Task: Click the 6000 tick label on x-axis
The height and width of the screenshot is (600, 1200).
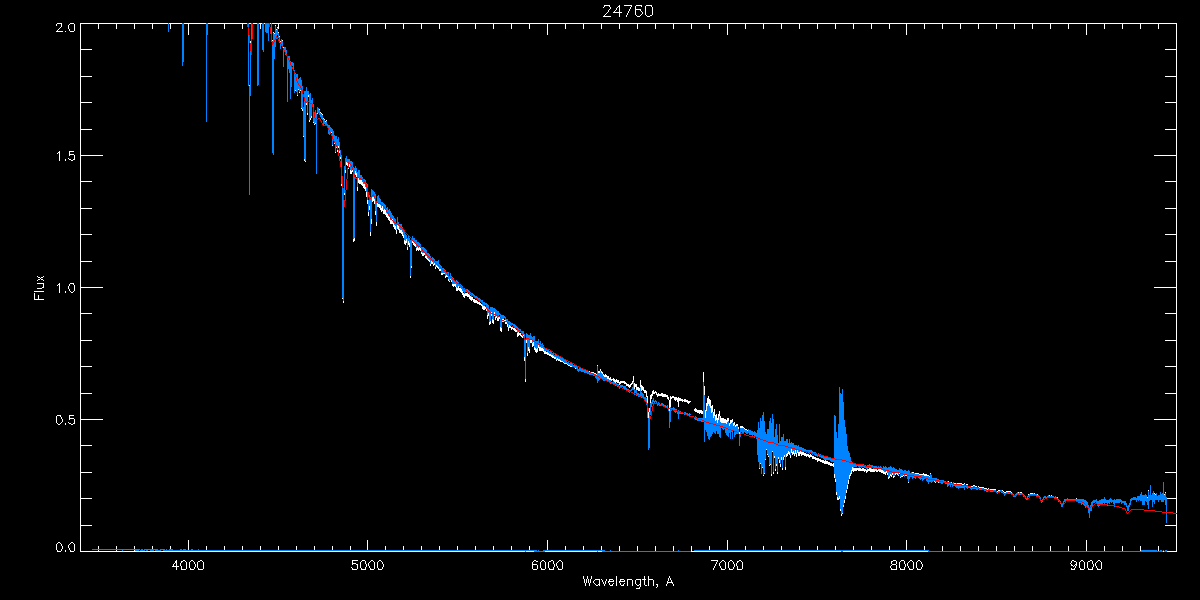Action: (547, 565)
